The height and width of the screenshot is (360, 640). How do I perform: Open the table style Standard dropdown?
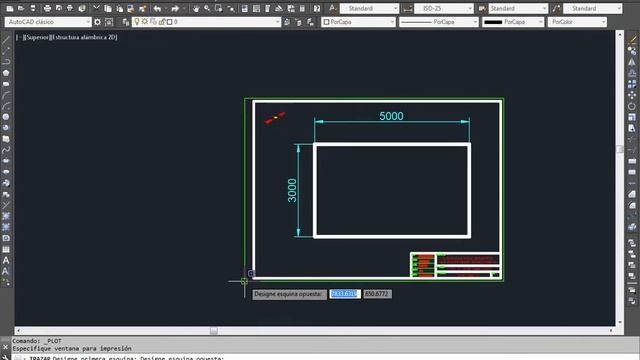[518, 8]
